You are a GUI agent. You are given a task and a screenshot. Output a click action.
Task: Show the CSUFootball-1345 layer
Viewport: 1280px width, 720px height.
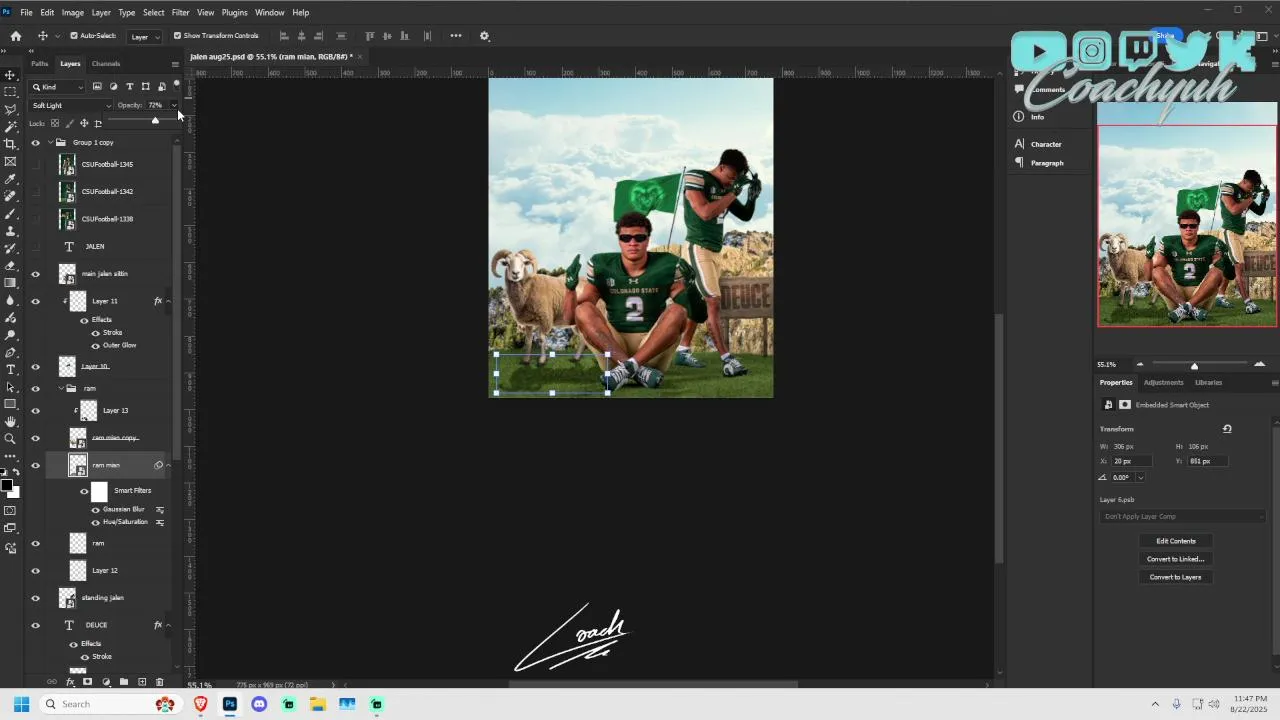click(36, 164)
